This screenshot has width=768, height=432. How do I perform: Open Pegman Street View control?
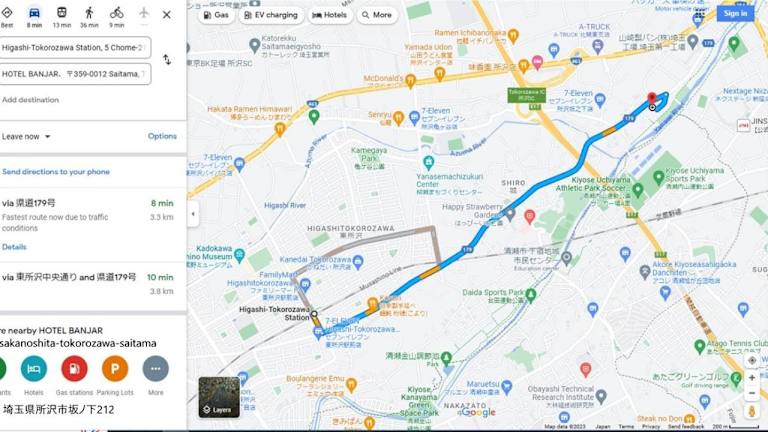click(752, 411)
